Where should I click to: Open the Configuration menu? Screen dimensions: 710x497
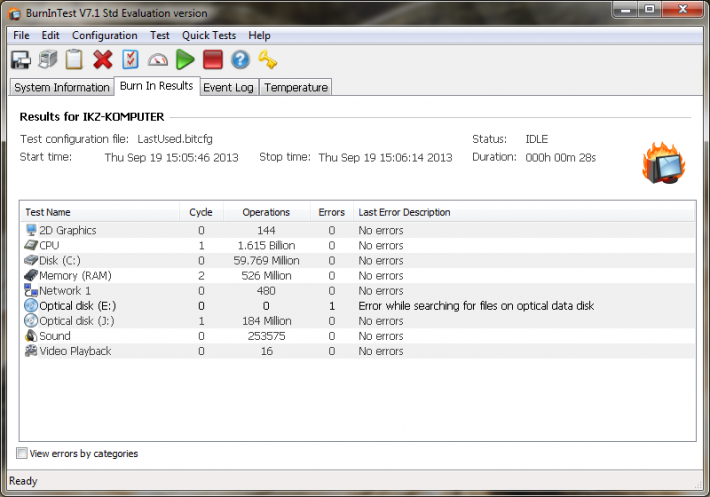(x=105, y=35)
